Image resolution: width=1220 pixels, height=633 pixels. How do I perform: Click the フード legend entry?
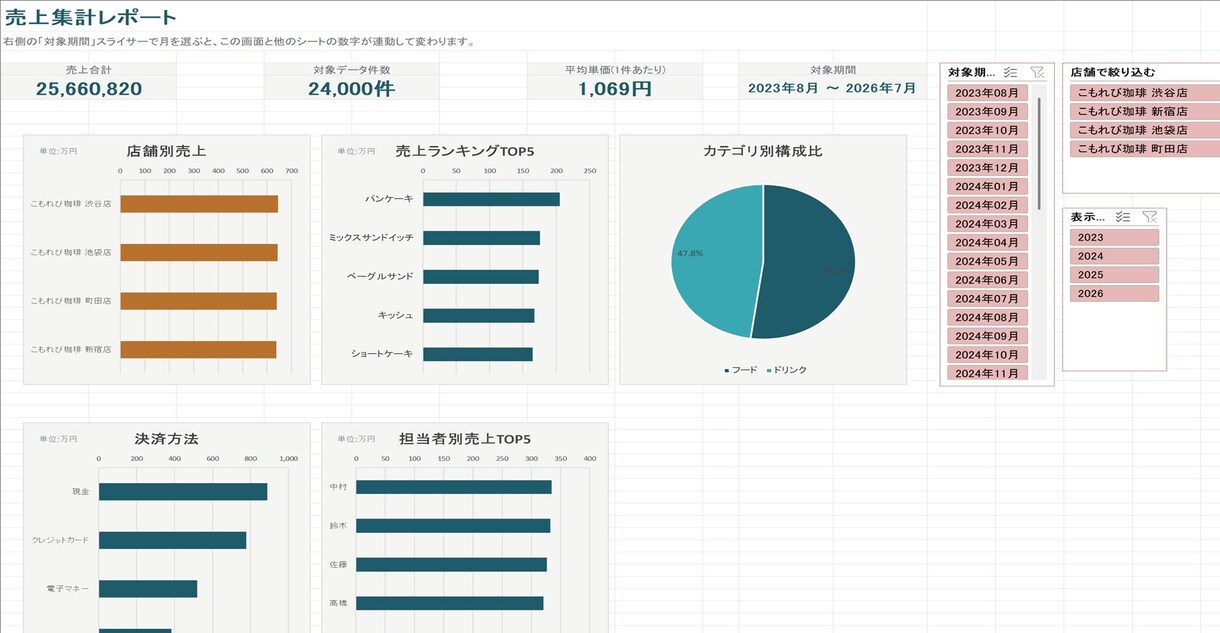click(x=741, y=370)
